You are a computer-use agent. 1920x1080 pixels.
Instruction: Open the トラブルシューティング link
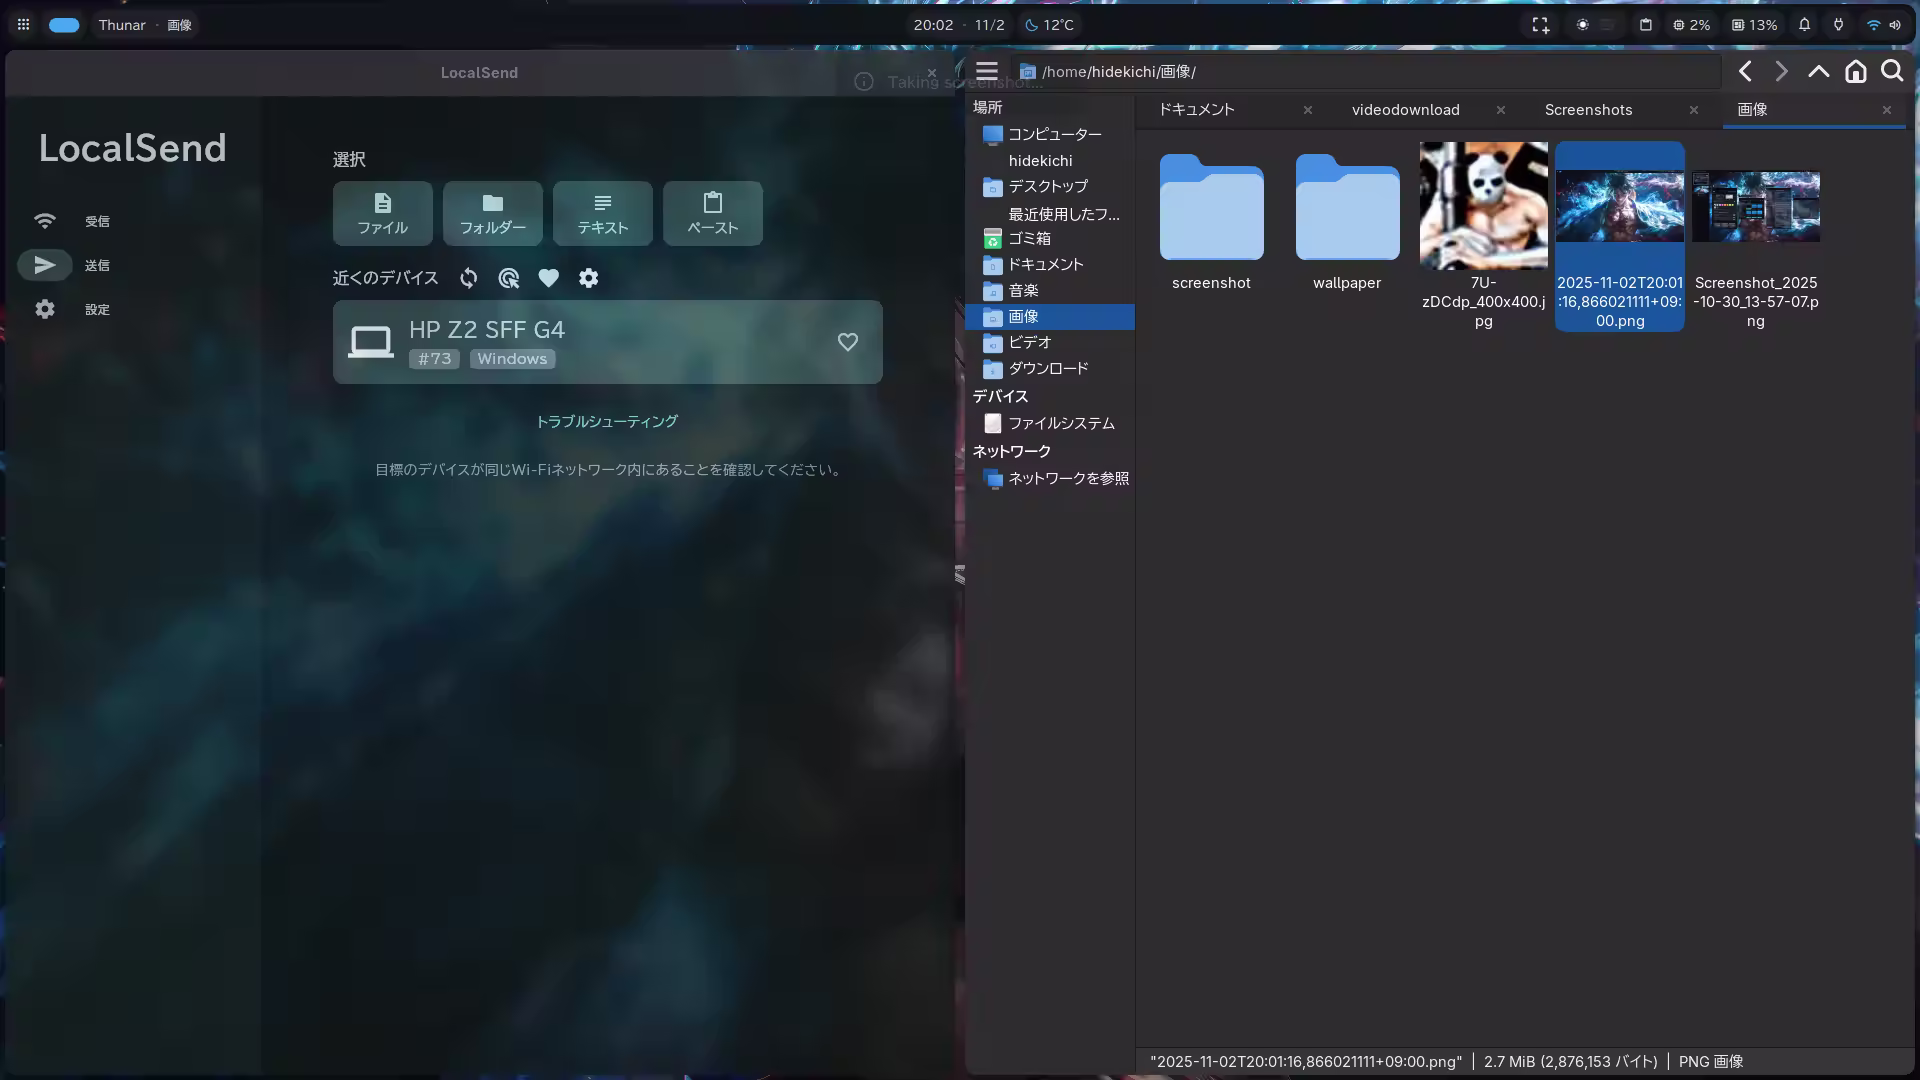pos(606,421)
